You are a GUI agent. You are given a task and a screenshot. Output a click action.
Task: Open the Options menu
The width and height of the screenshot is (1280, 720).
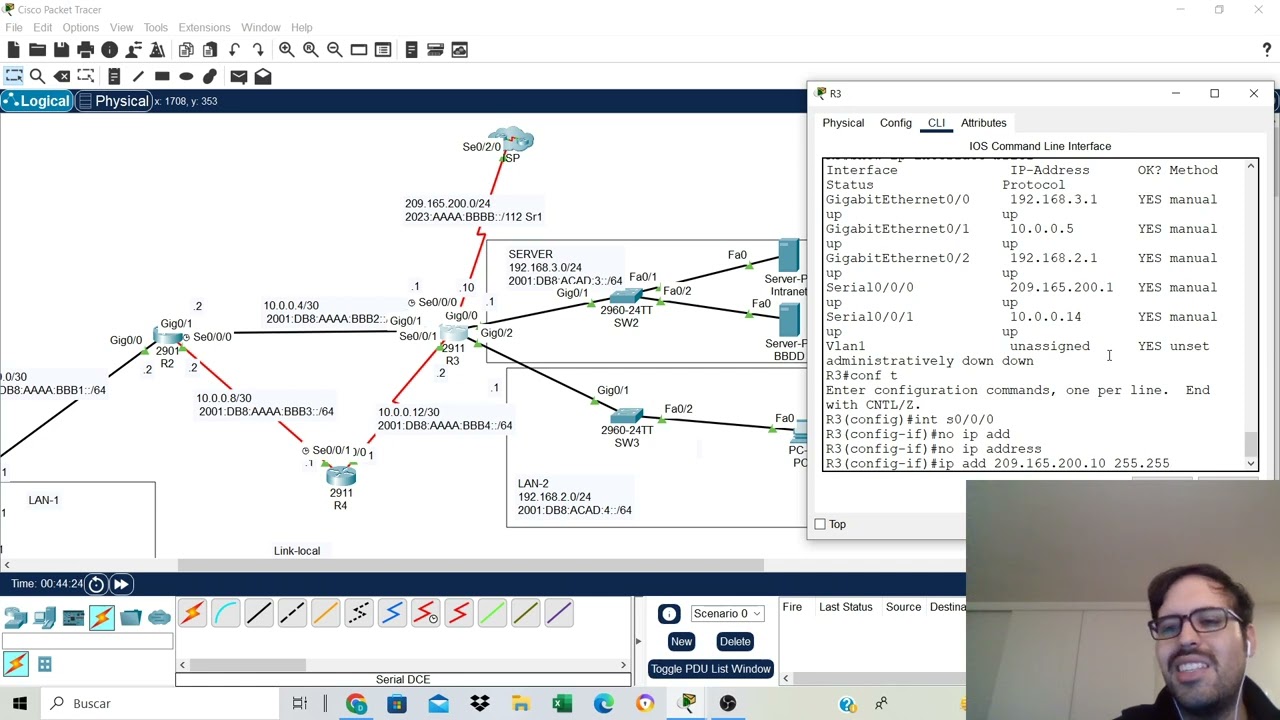(80, 27)
